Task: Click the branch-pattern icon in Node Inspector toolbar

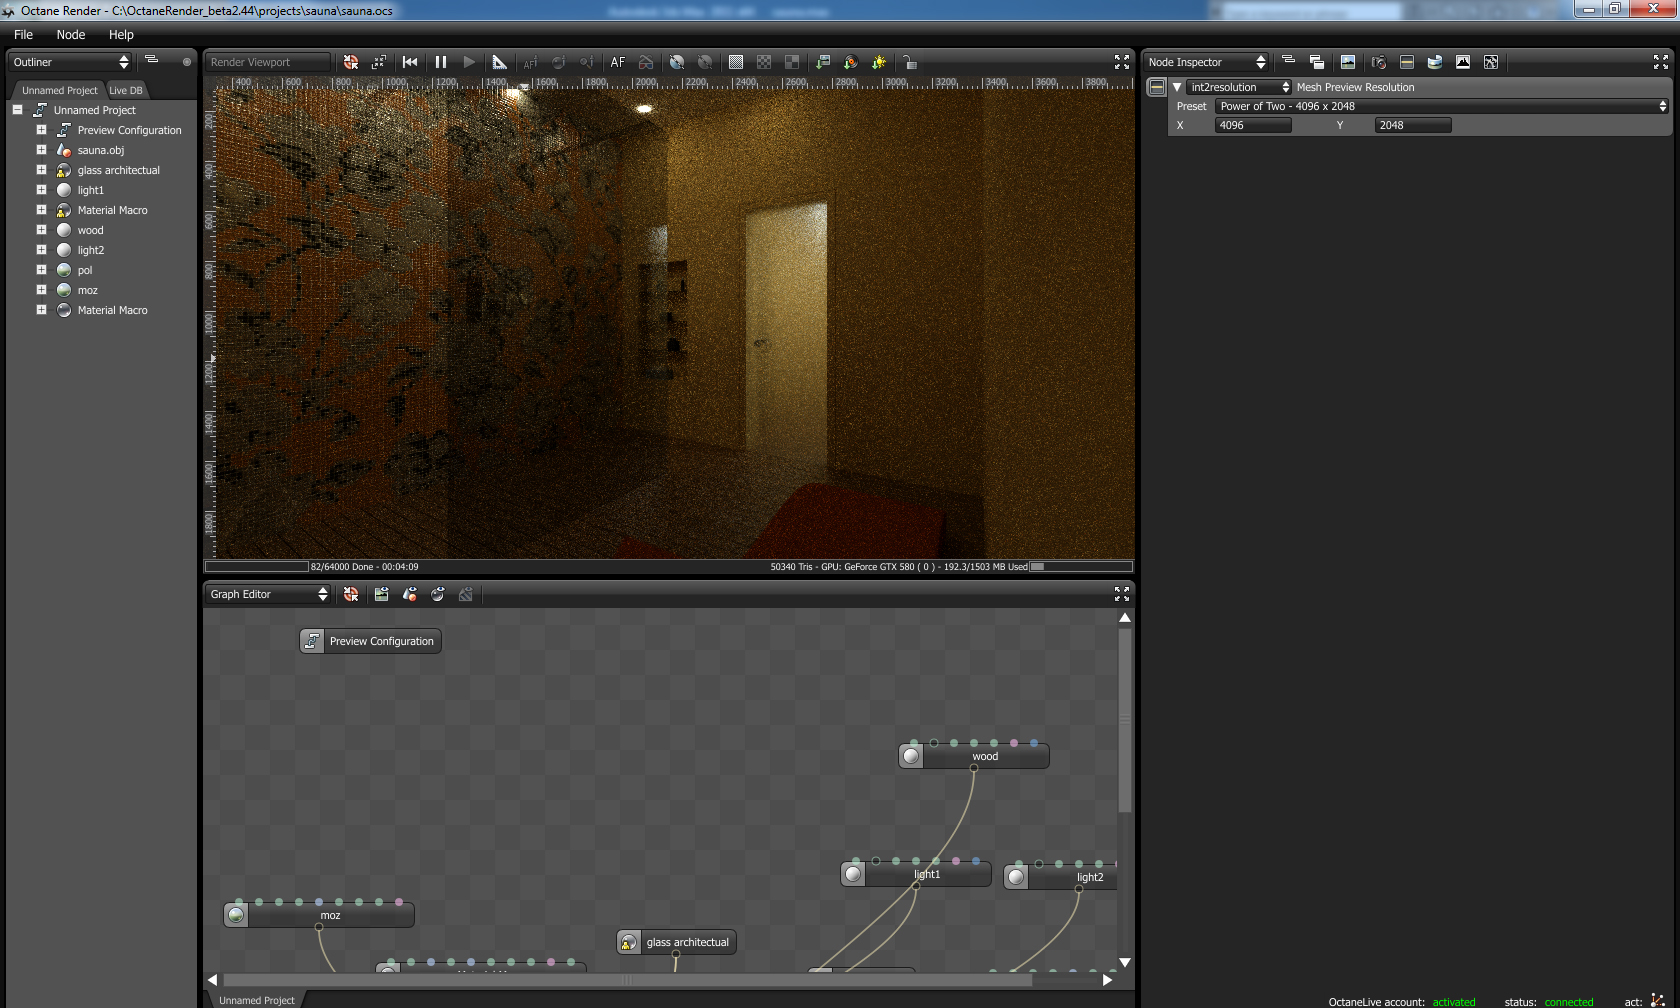Action: pyautogui.click(x=1491, y=62)
